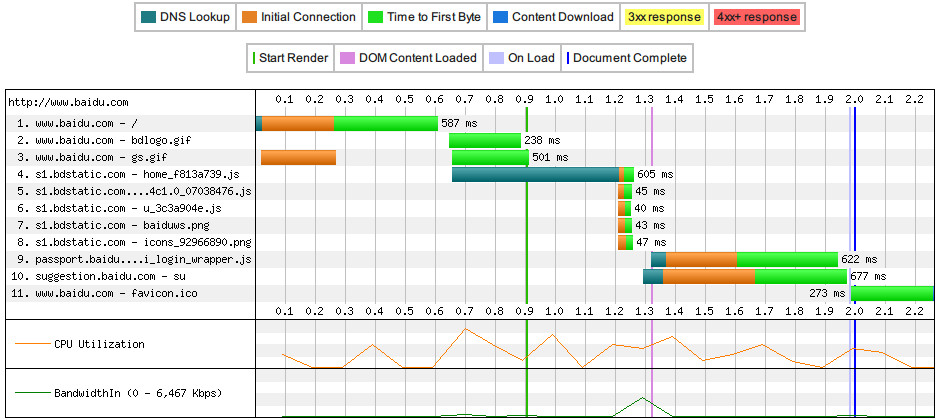Click the green first-byte bar of row 1
This screenshot has width=938, height=420.
pos(386,124)
